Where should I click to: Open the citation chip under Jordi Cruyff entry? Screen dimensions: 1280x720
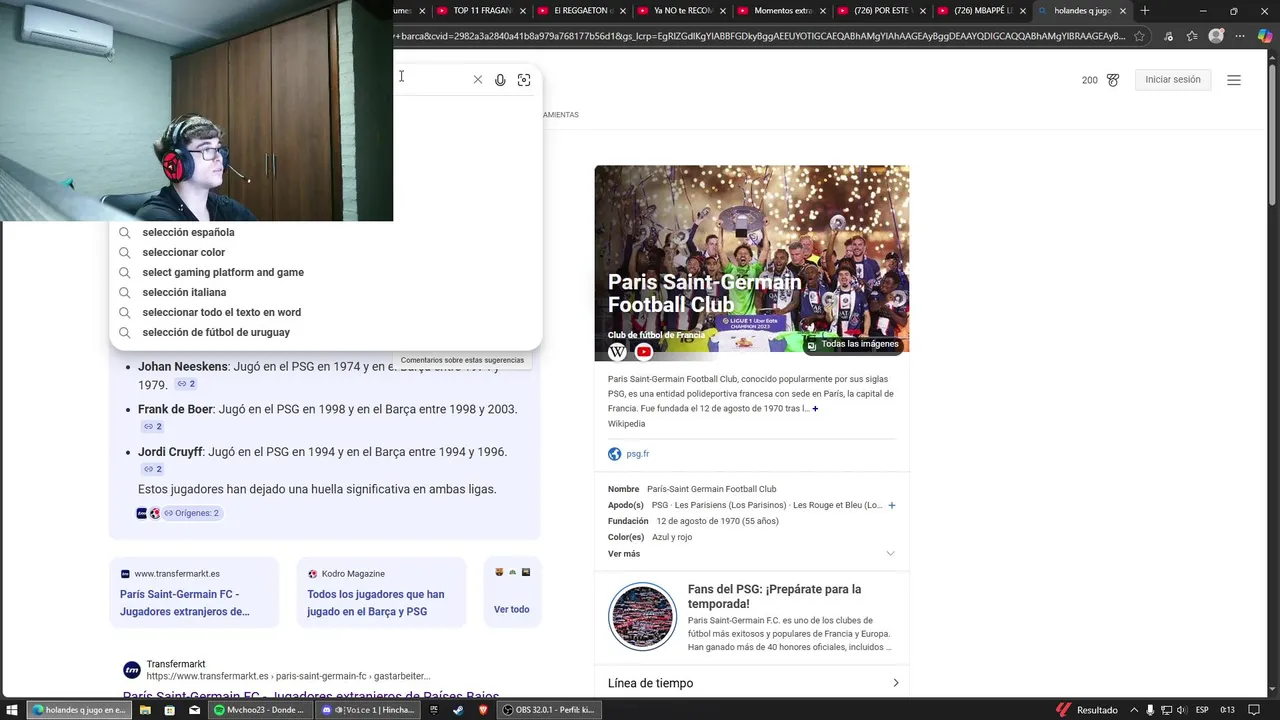click(152, 469)
